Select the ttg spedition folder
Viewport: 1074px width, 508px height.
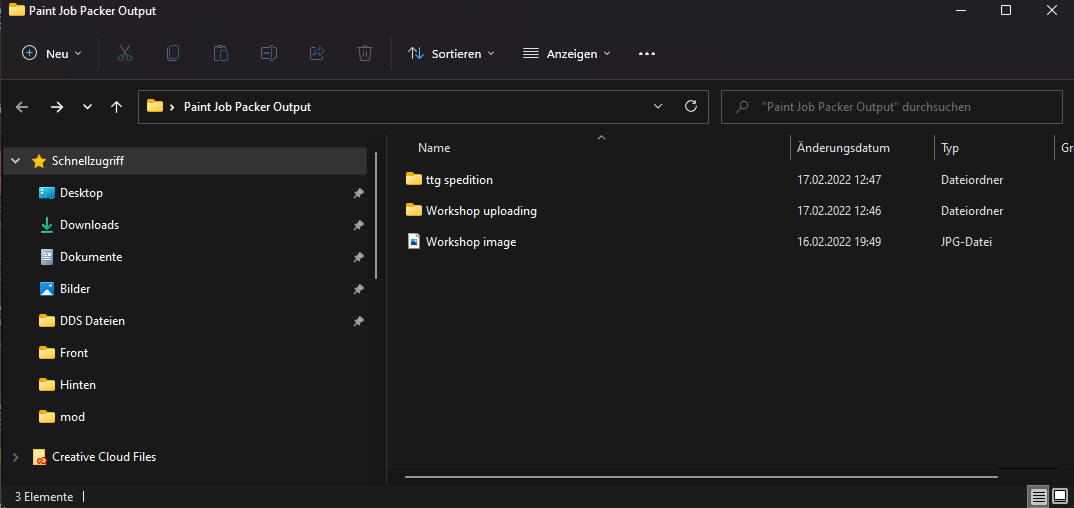tap(459, 180)
